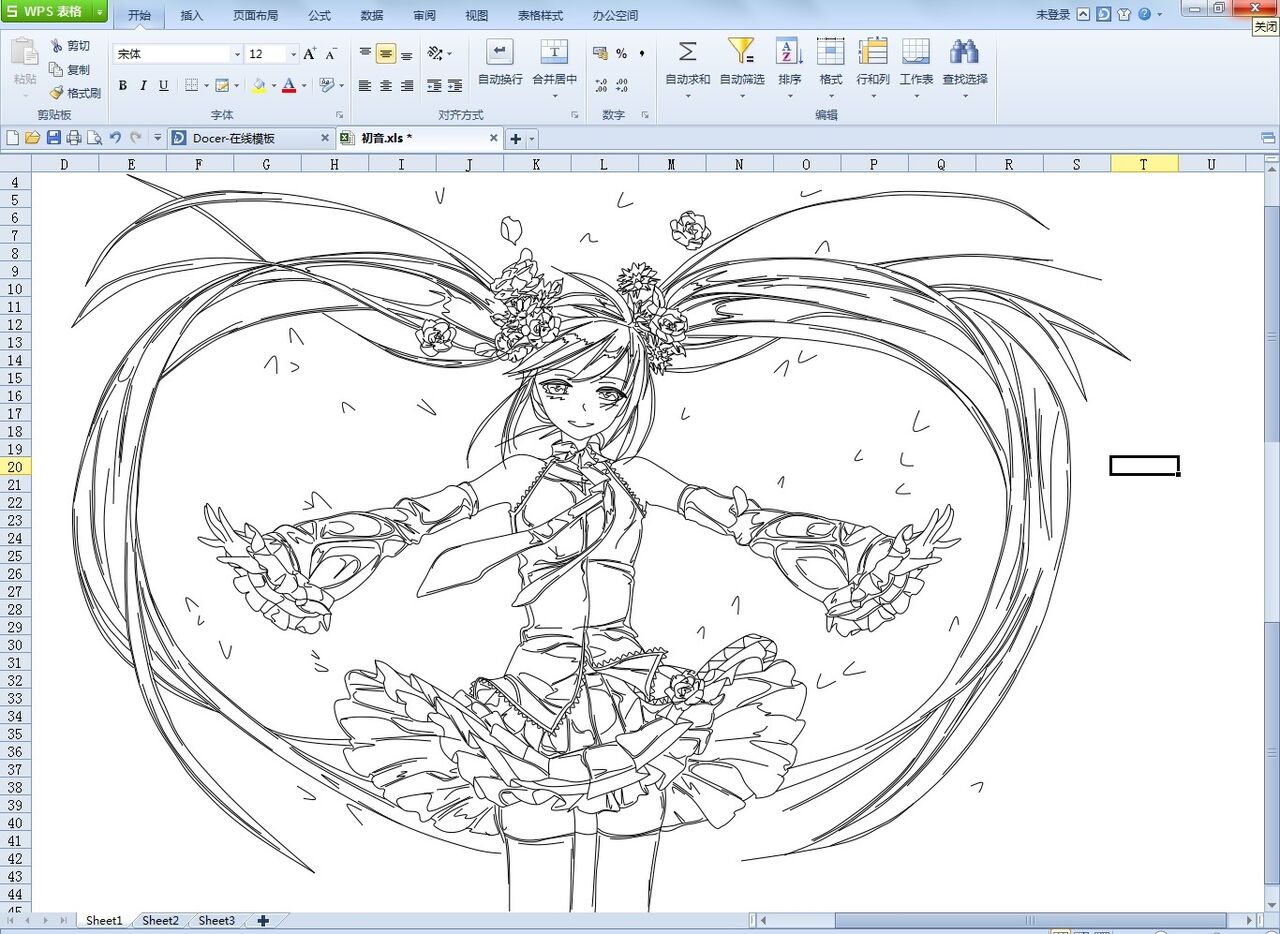Expand the Merge and Center dropdown arrow

(x=554, y=96)
